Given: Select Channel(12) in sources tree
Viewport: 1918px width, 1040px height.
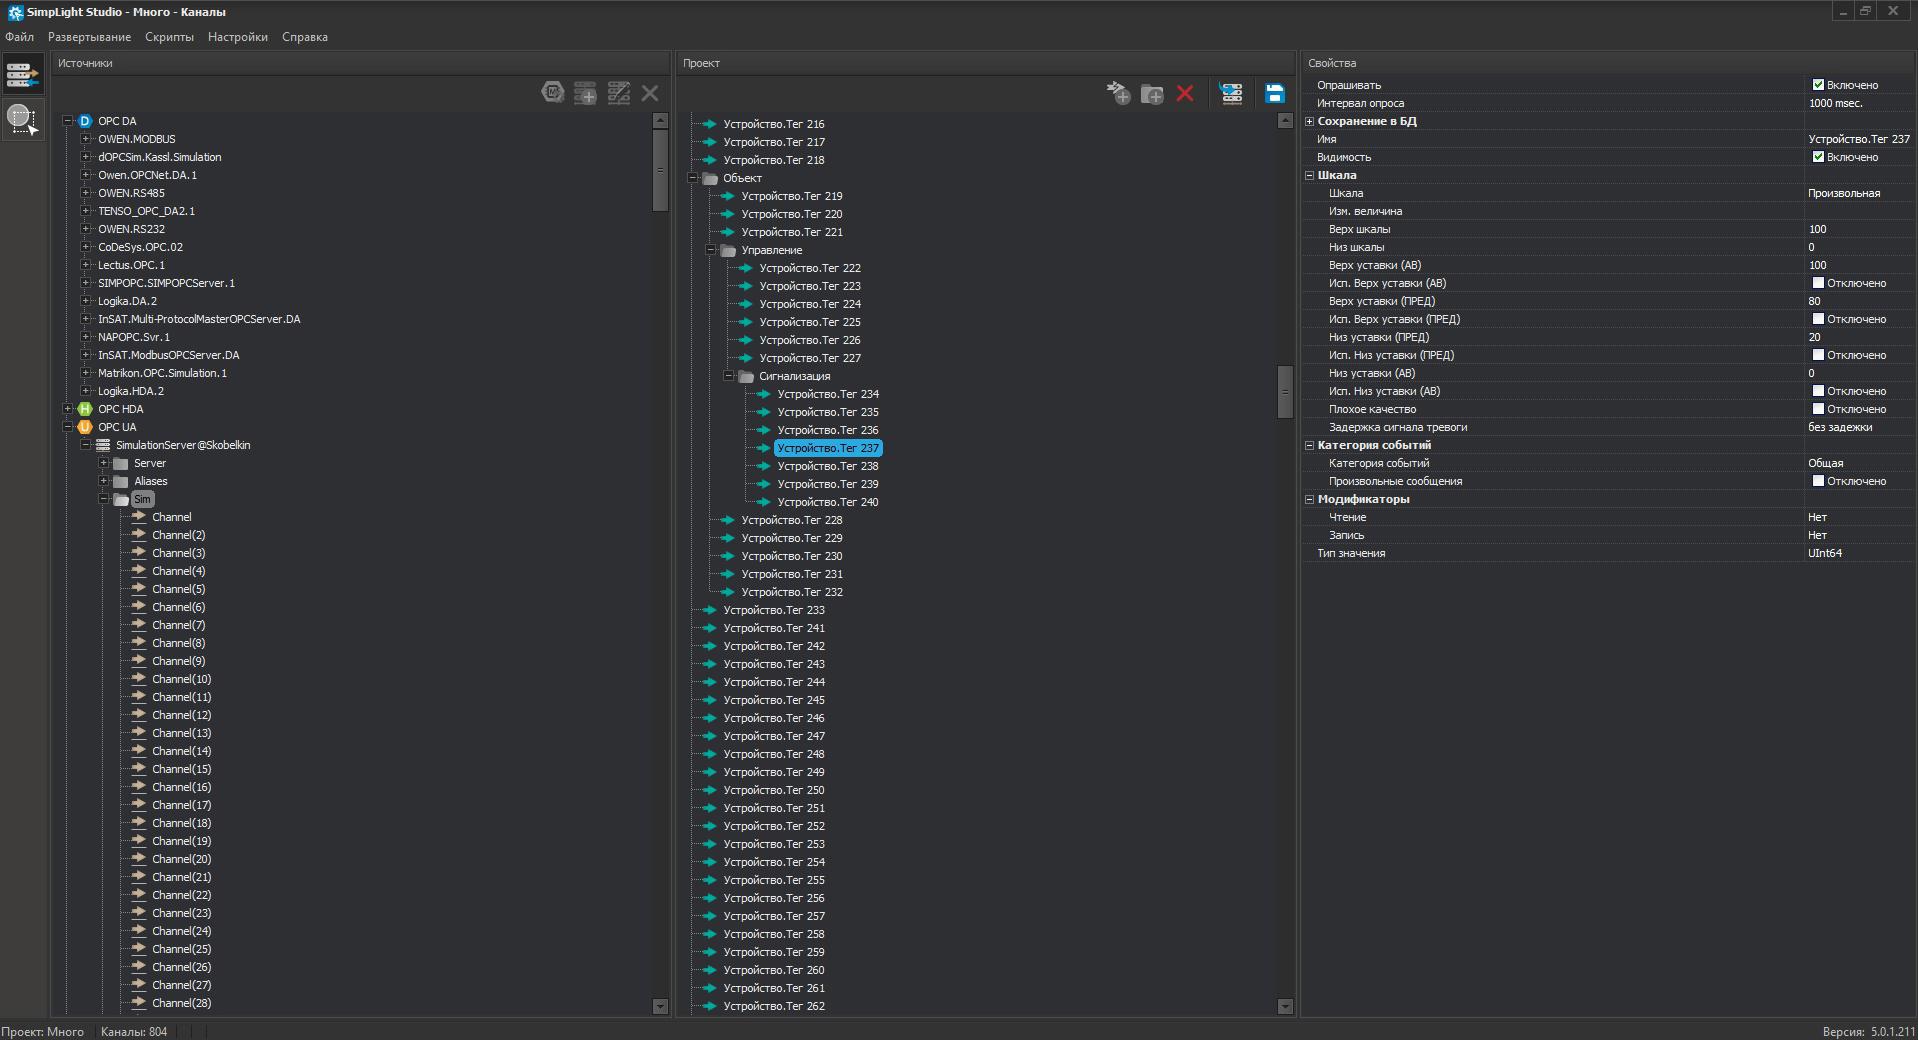Looking at the screenshot, I should coord(181,715).
